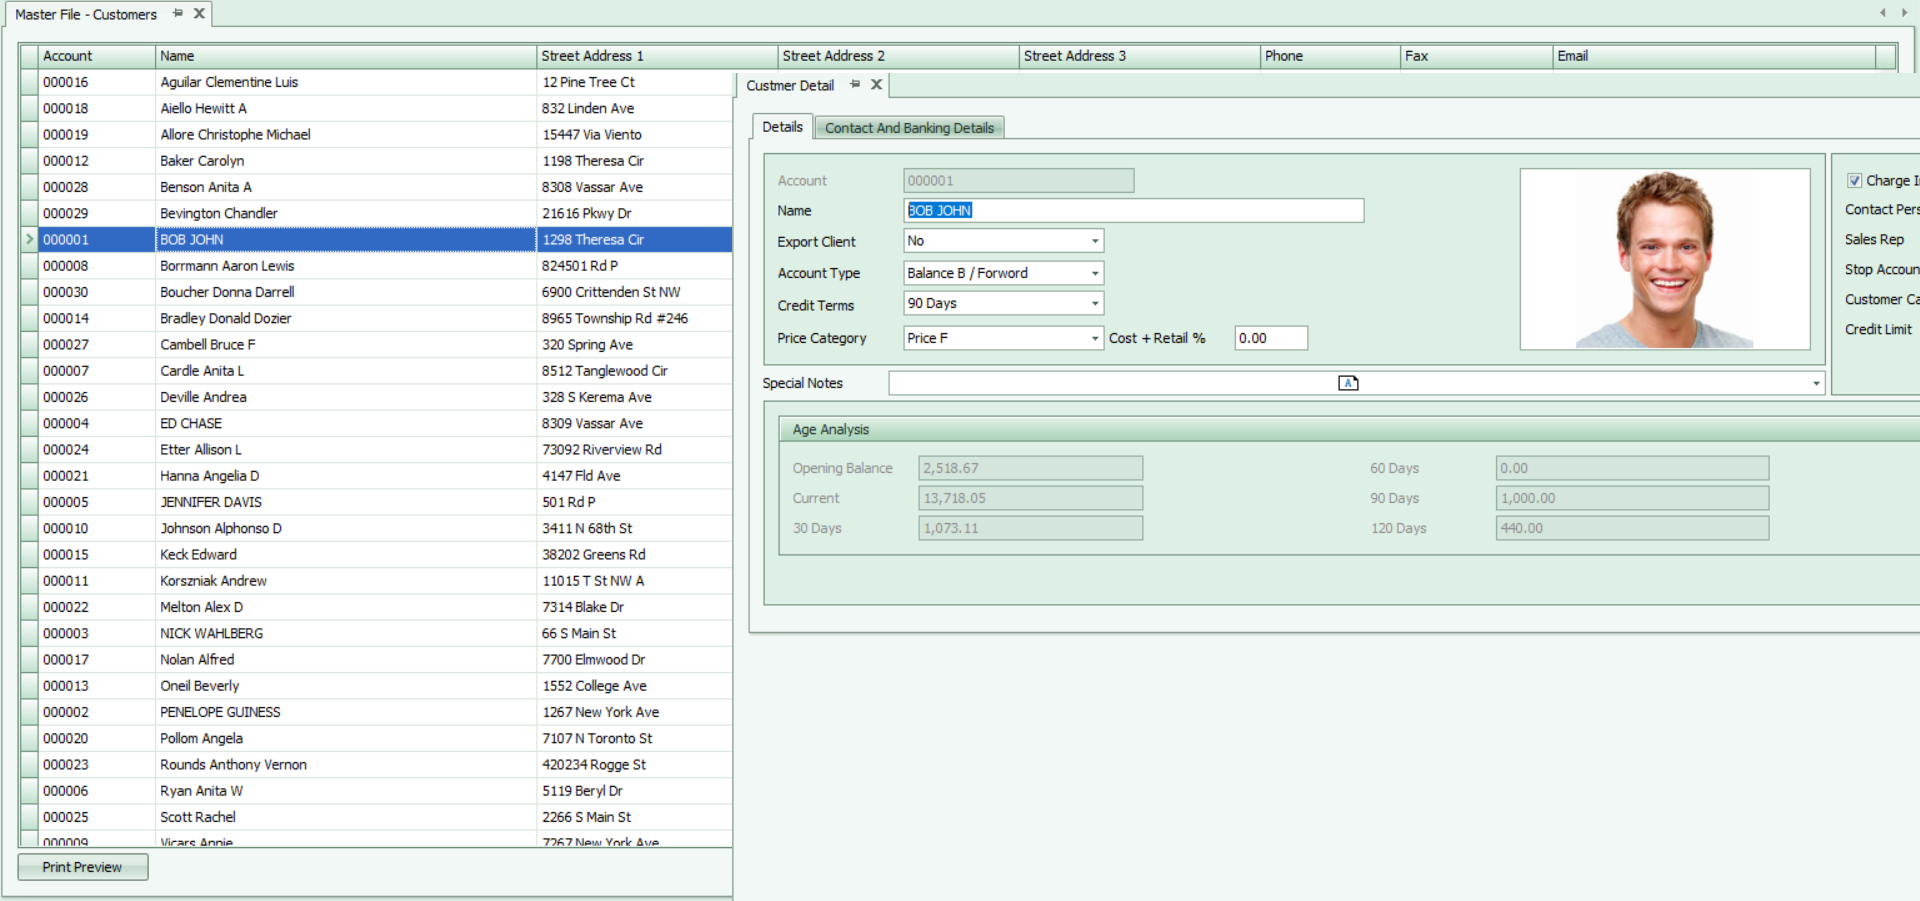Click the right scroll arrow at top right
This screenshot has height=901, width=1920.
[1903, 13]
